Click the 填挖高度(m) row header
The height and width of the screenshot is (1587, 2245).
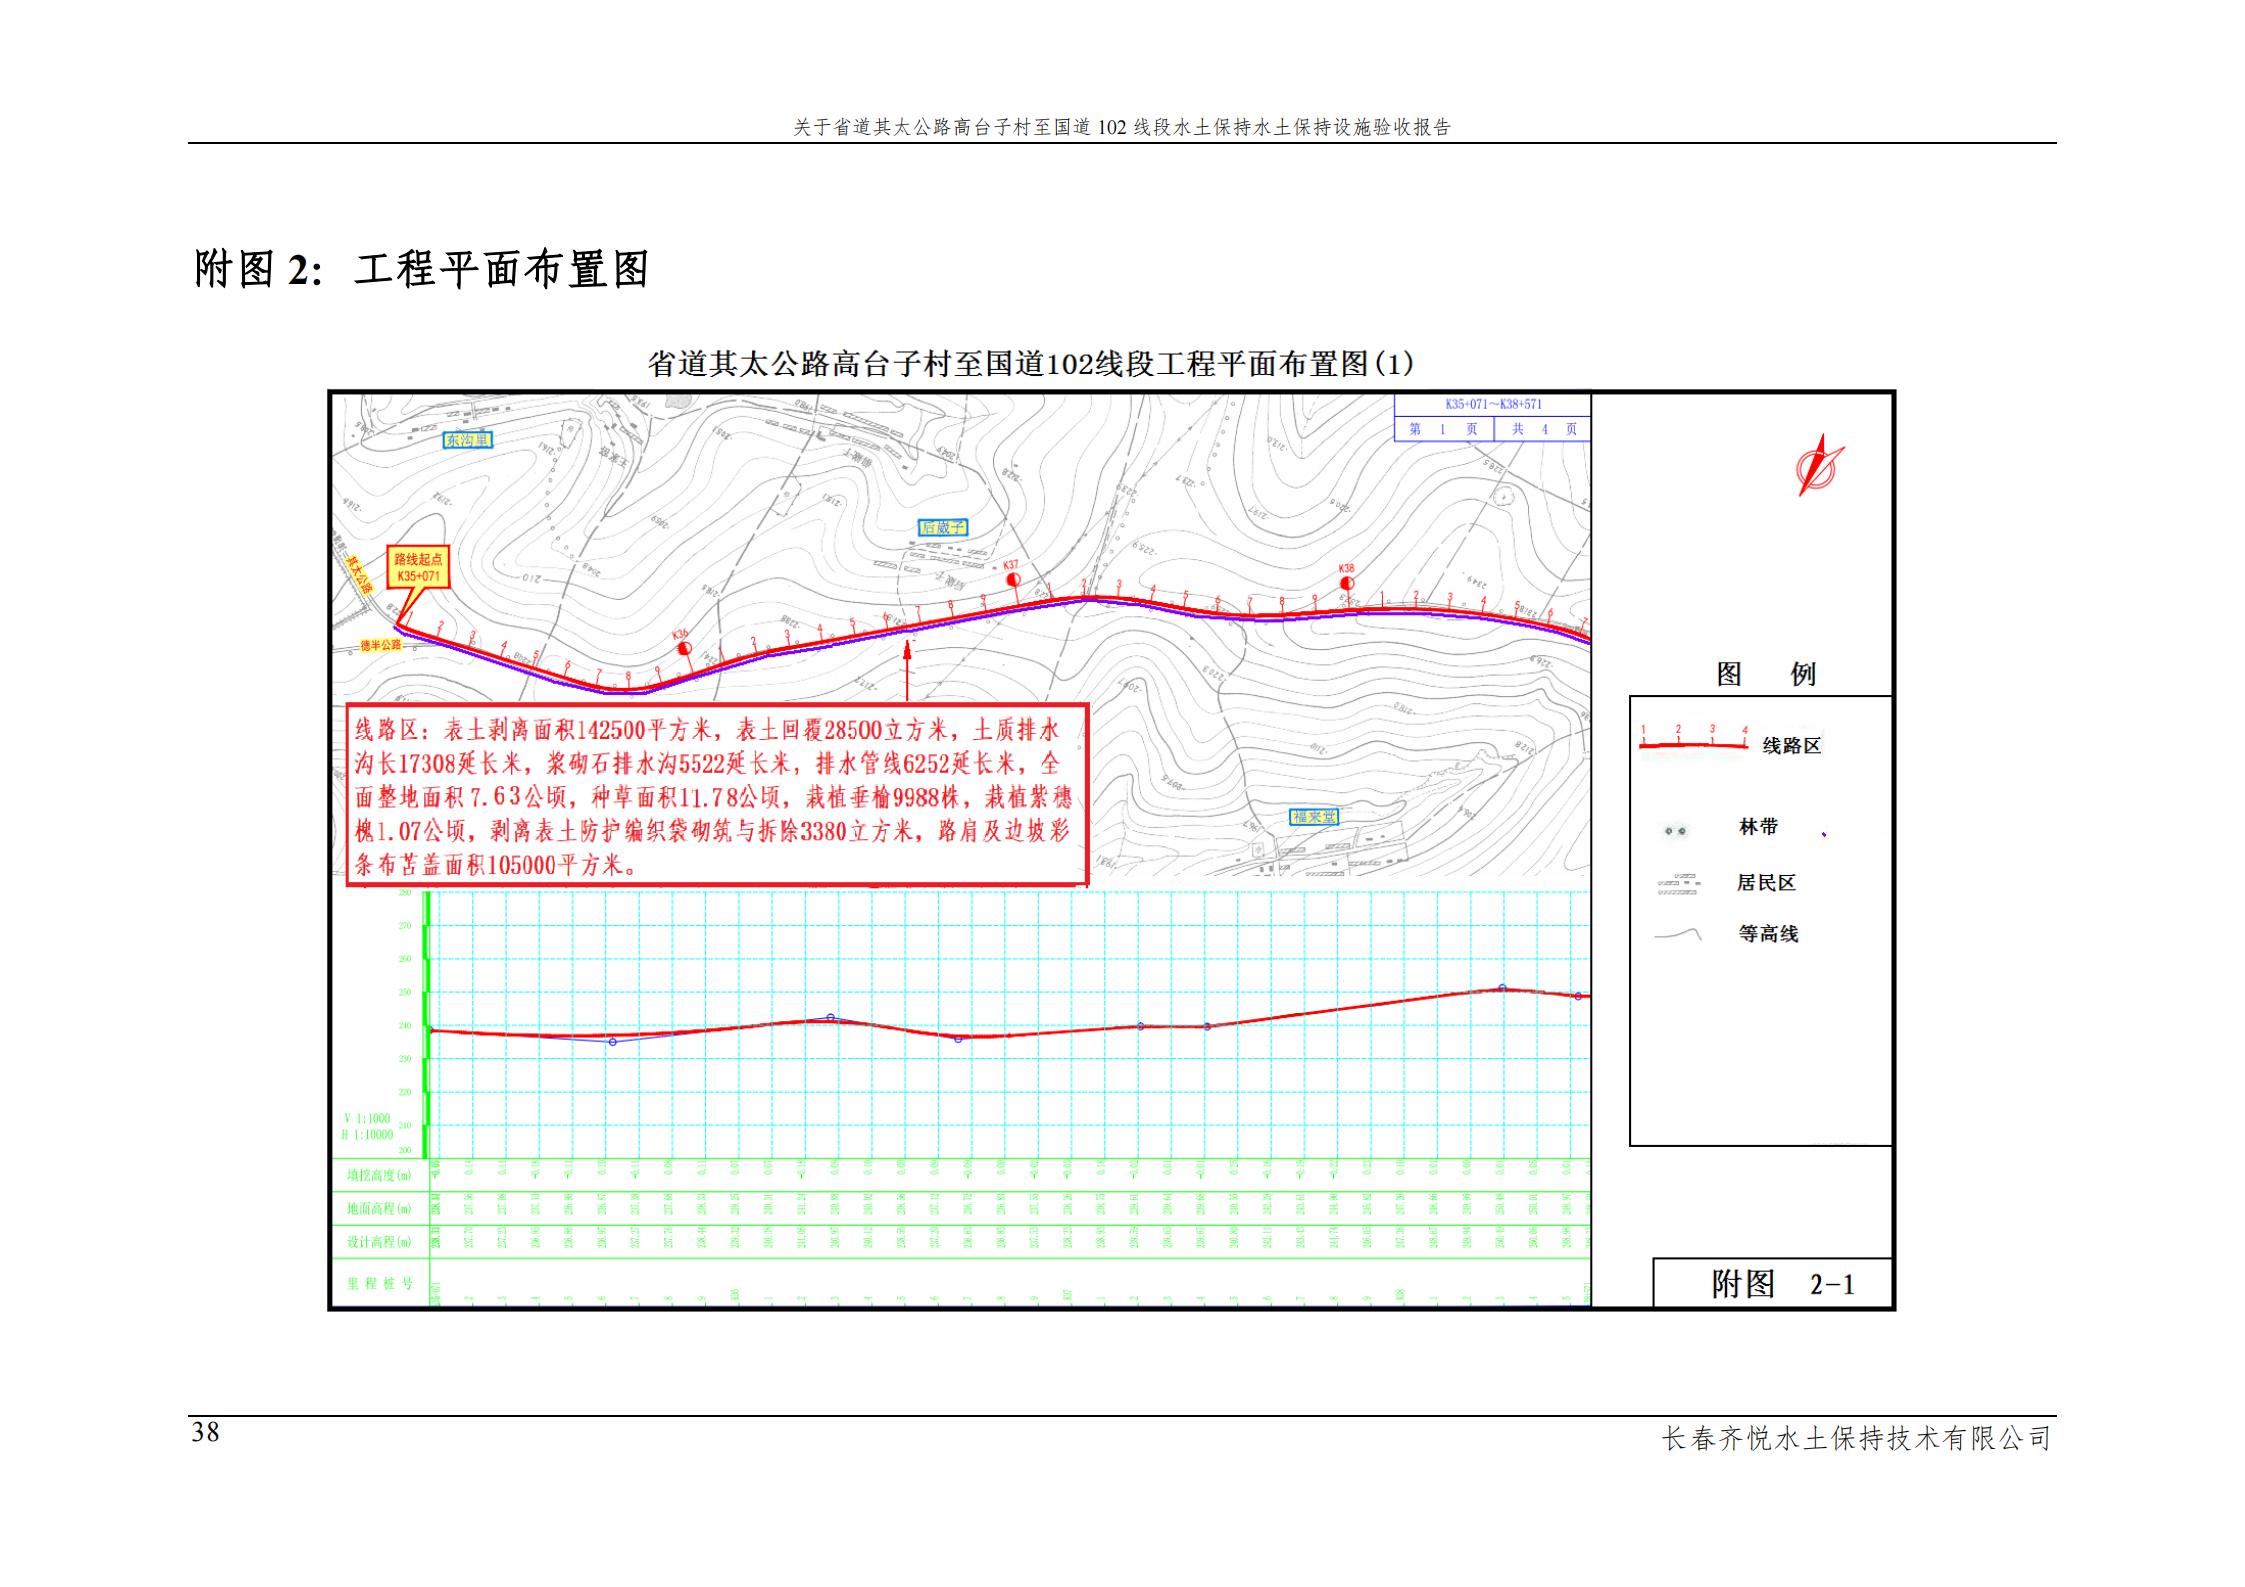(379, 1175)
